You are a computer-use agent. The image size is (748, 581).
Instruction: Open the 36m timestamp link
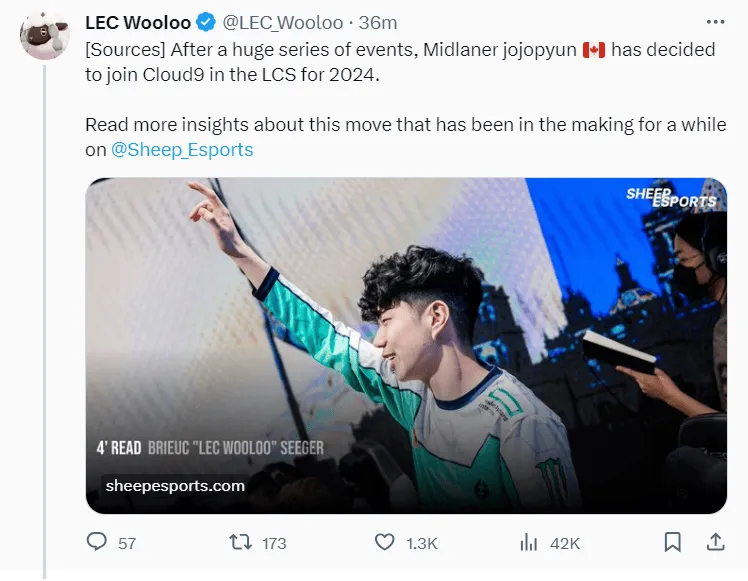coord(378,22)
